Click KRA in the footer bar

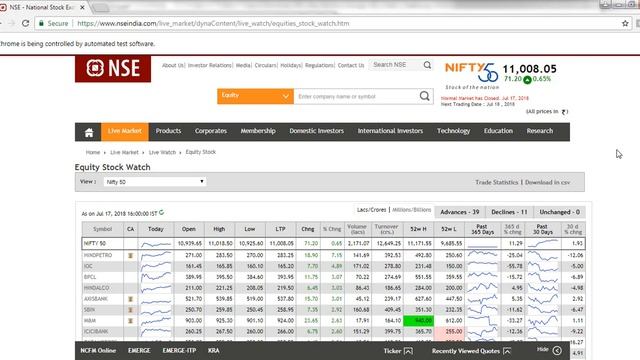[x=213, y=351]
